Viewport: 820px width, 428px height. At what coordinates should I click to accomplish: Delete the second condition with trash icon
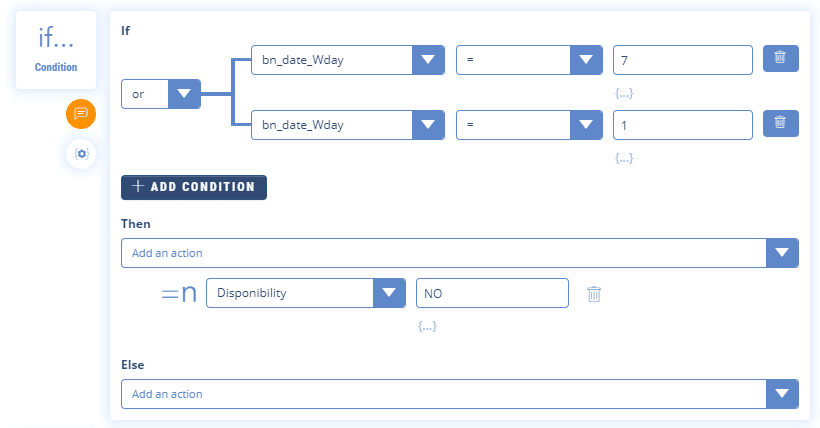pyautogui.click(x=780, y=124)
